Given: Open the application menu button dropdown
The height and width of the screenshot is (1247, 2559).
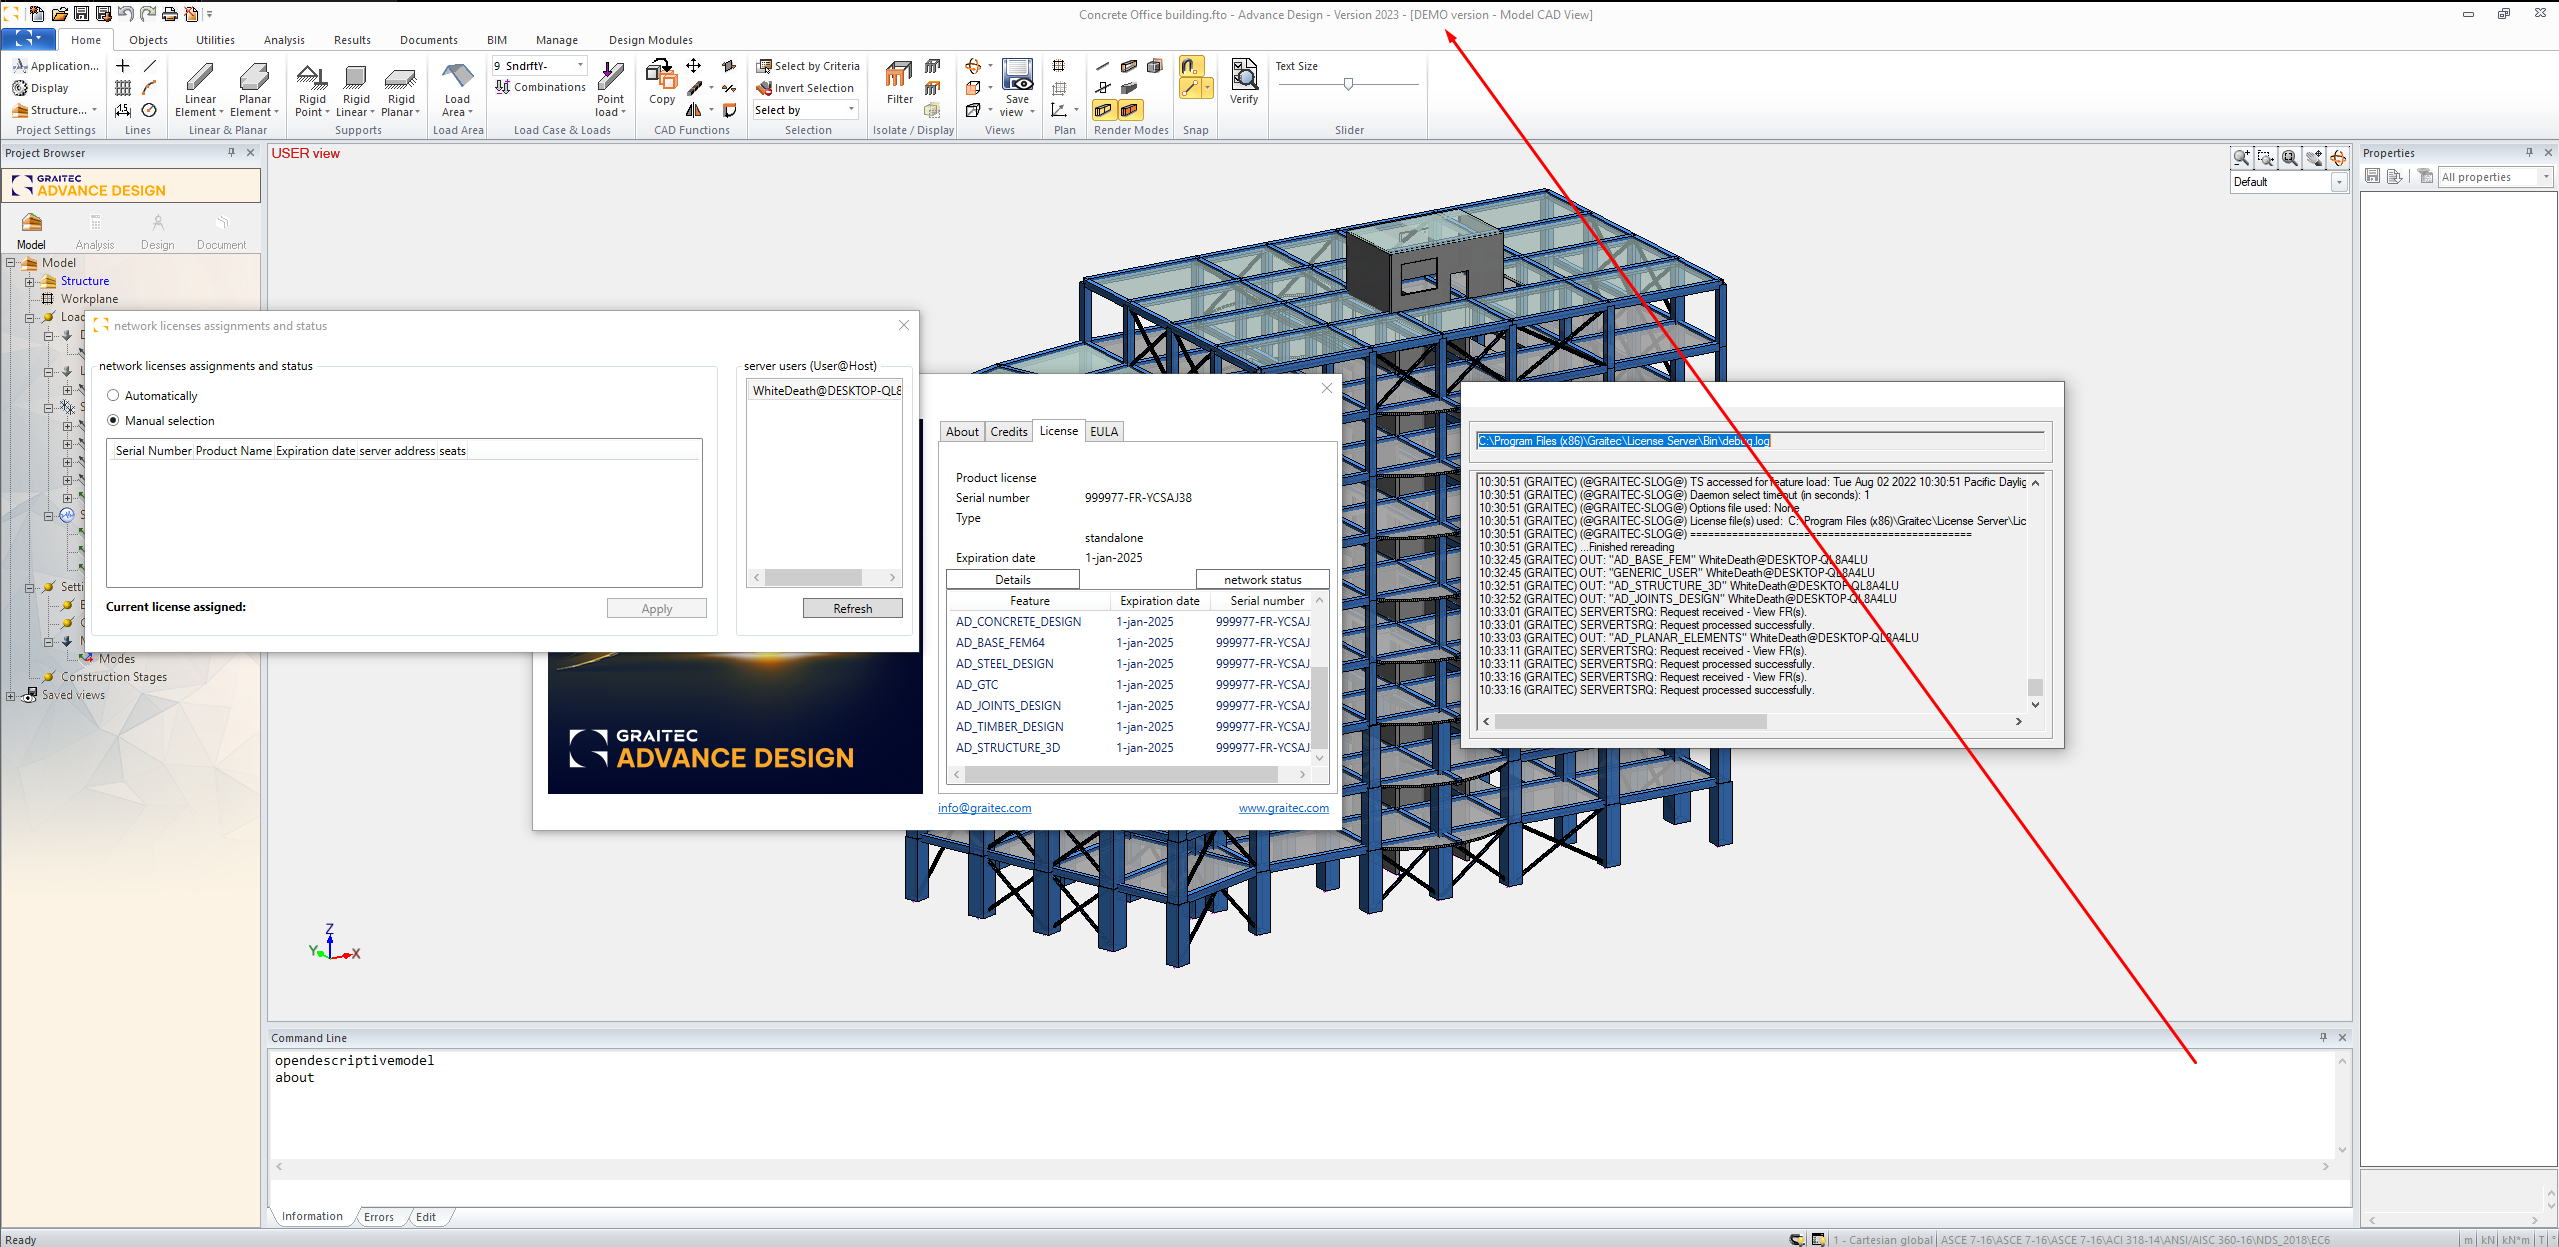Looking at the screenshot, I should tap(28, 39).
